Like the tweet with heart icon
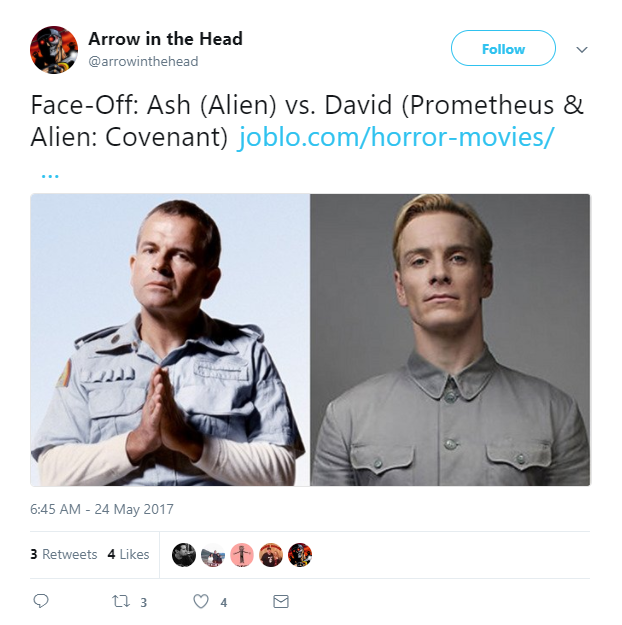This screenshot has width=622, height=625. pos(201,601)
